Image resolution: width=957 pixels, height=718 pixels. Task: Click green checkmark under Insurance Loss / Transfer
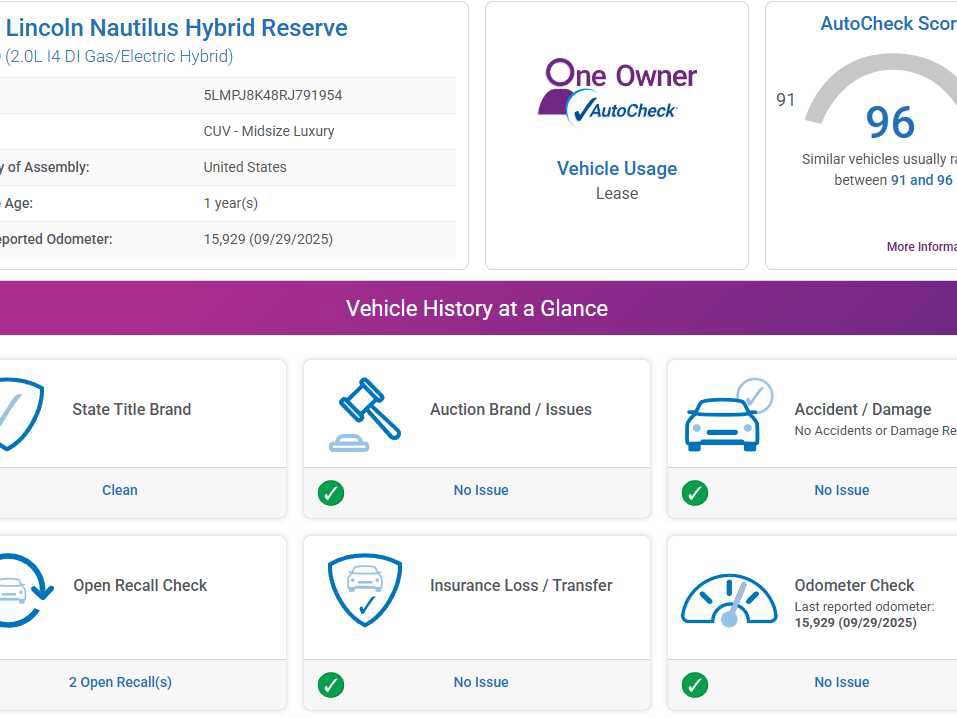[331, 684]
